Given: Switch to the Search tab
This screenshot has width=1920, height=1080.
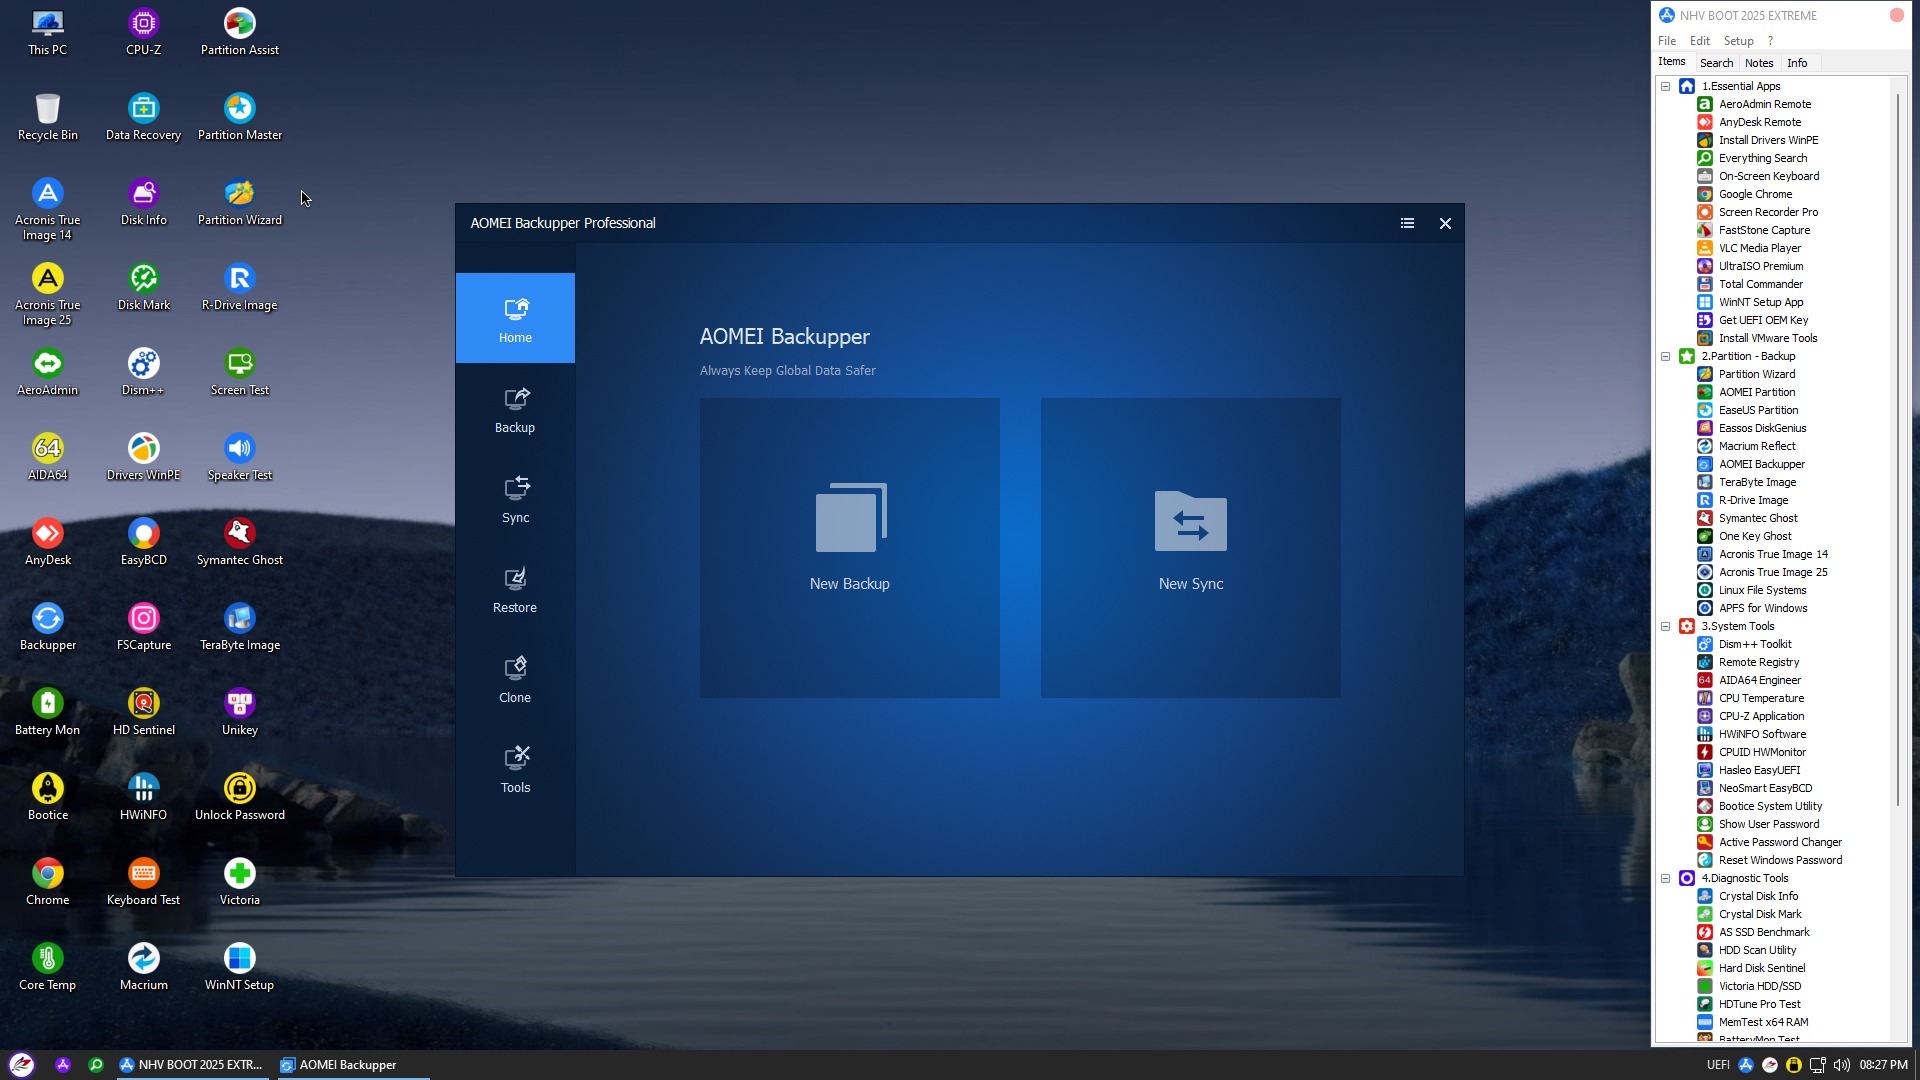Looking at the screenshot, I should [1716, 63].
